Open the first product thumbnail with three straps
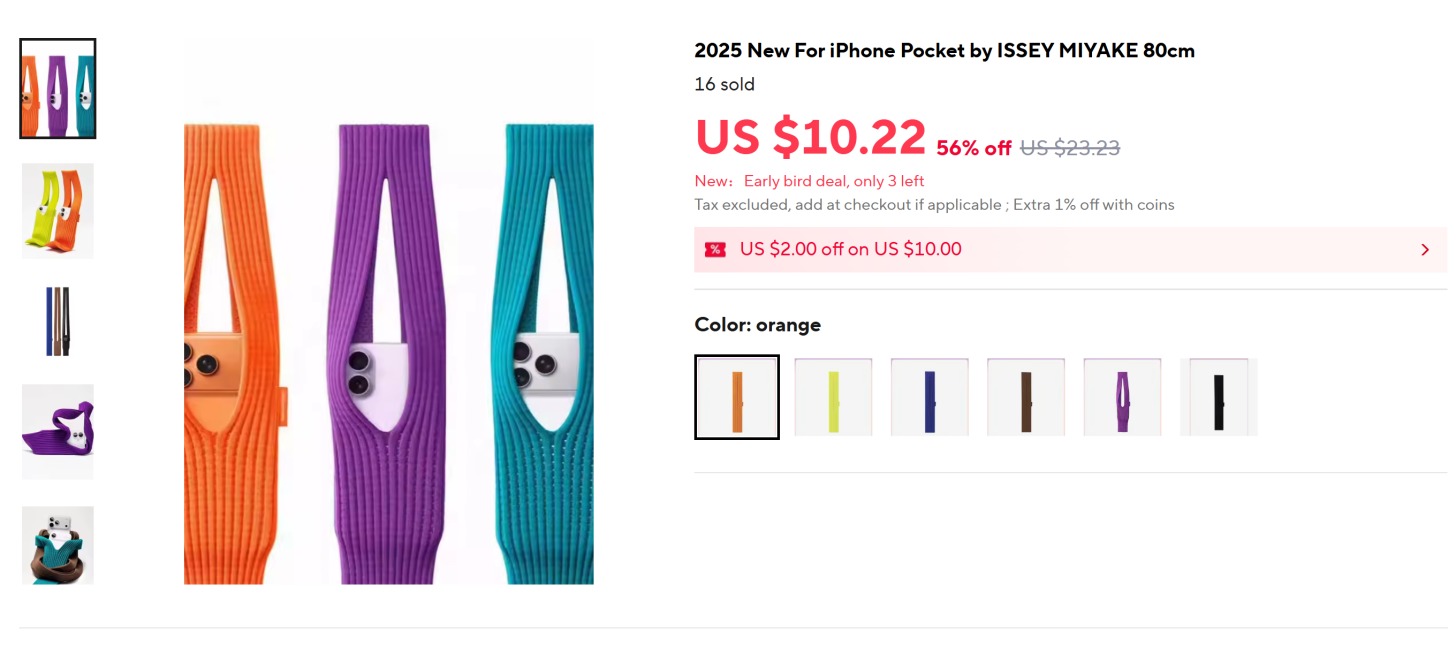Screen dimensions: 1456x645 [57, 89]
